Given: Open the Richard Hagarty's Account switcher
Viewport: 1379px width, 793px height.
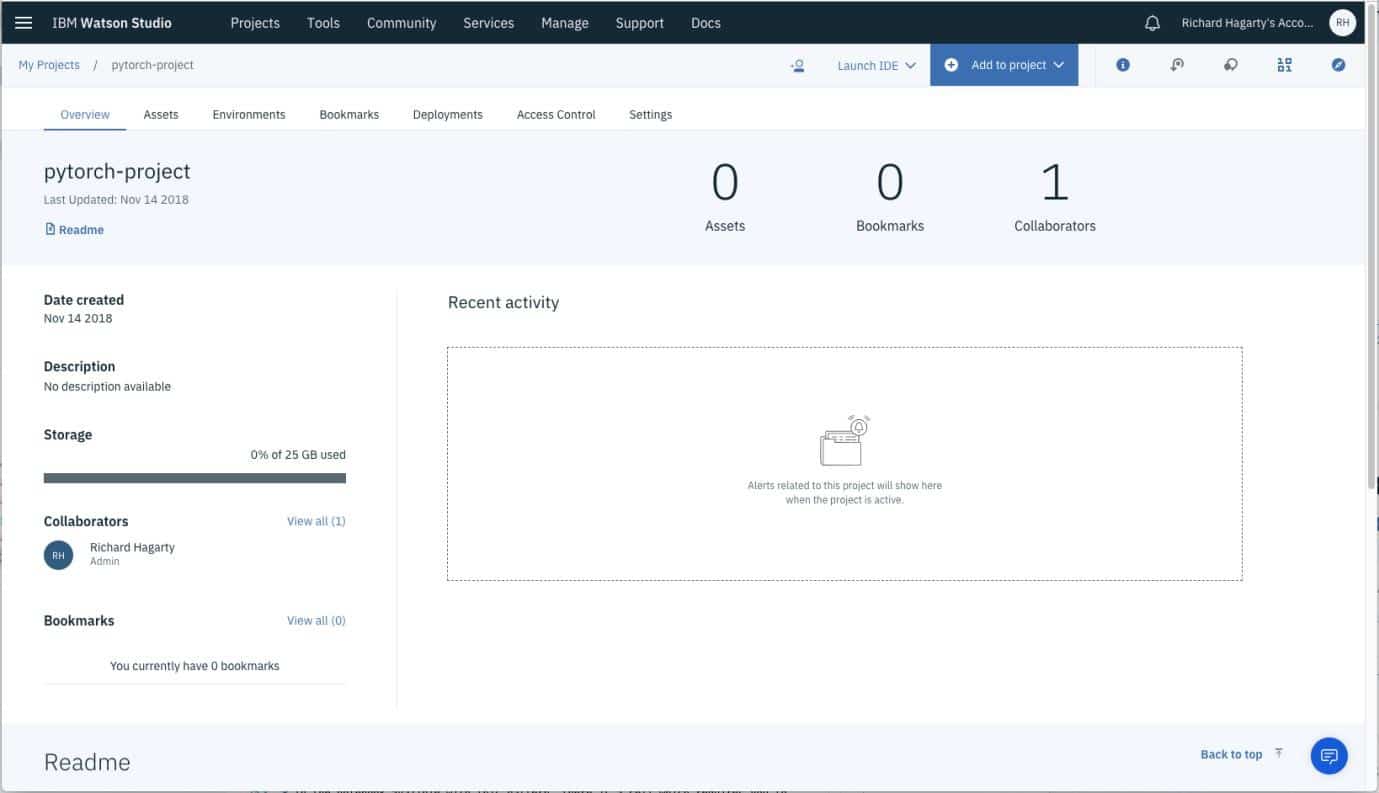Looking at the screenshot, I should (x=1247, y=23).
